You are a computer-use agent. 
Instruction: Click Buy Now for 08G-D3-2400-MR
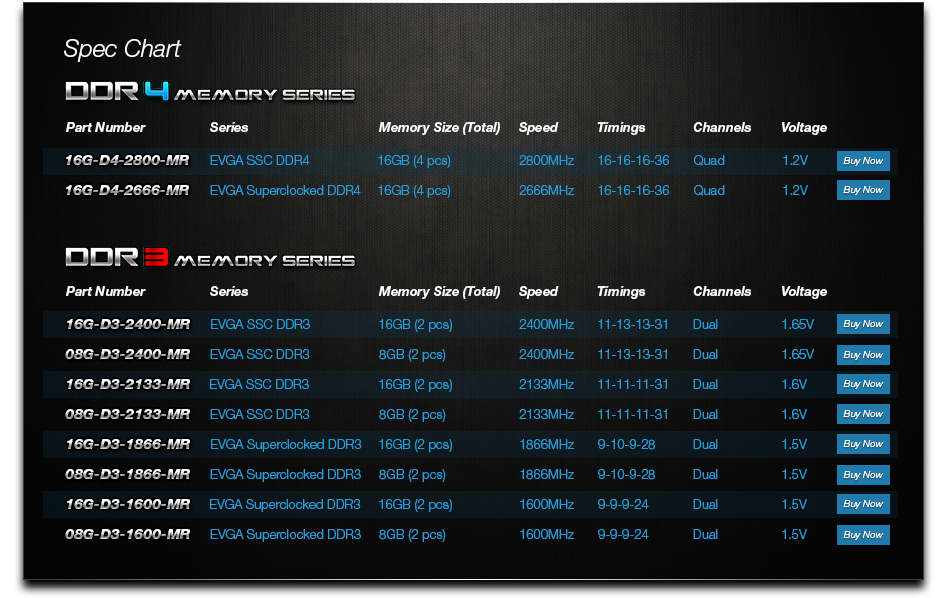pyautogui.click(x=863, y=354)
